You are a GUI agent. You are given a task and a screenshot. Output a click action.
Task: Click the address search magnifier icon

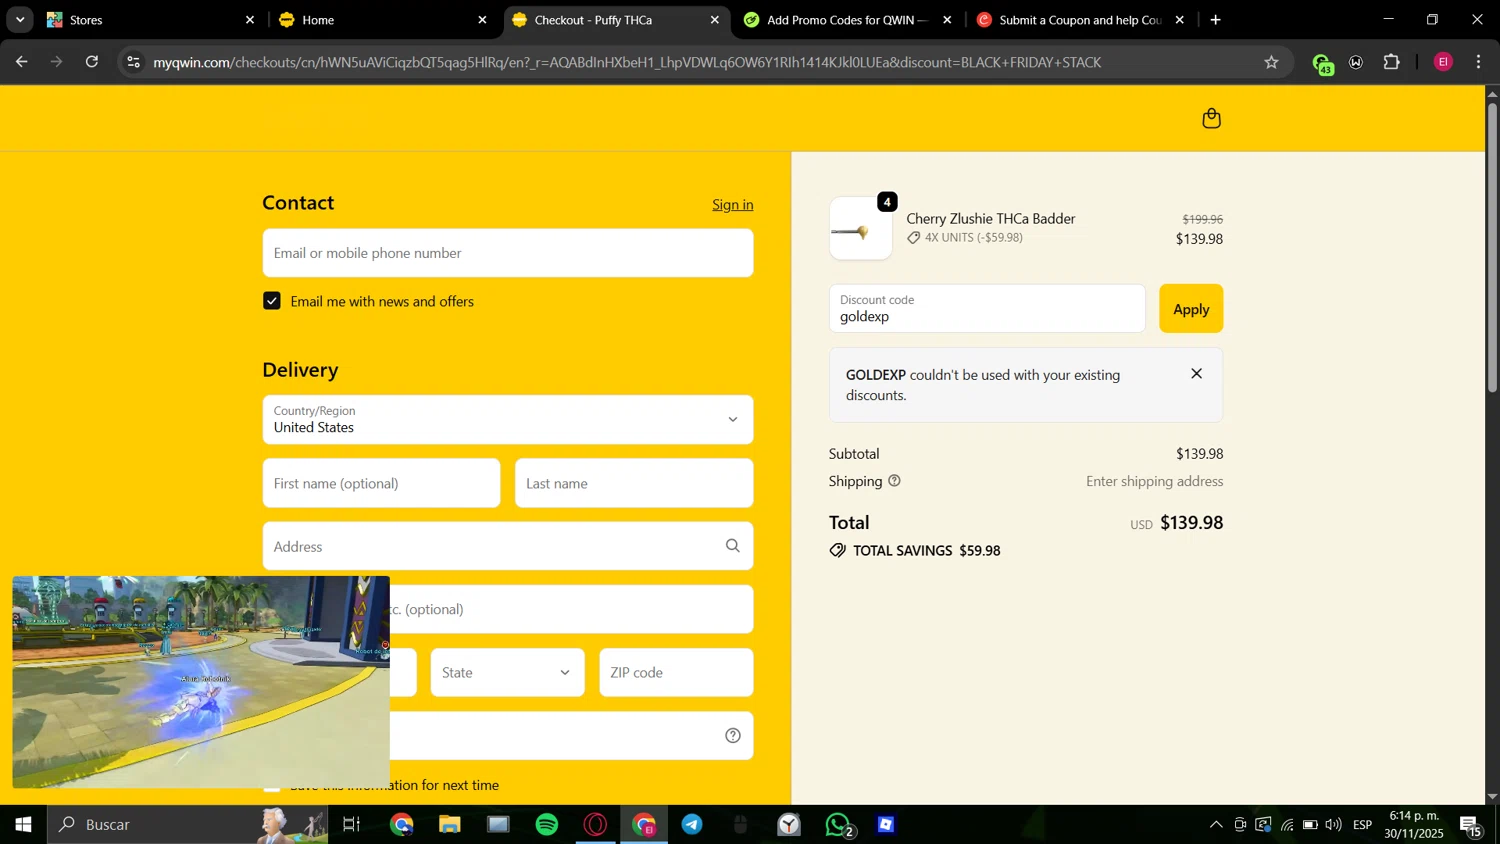pyautogui.click(x=732, y=546)
